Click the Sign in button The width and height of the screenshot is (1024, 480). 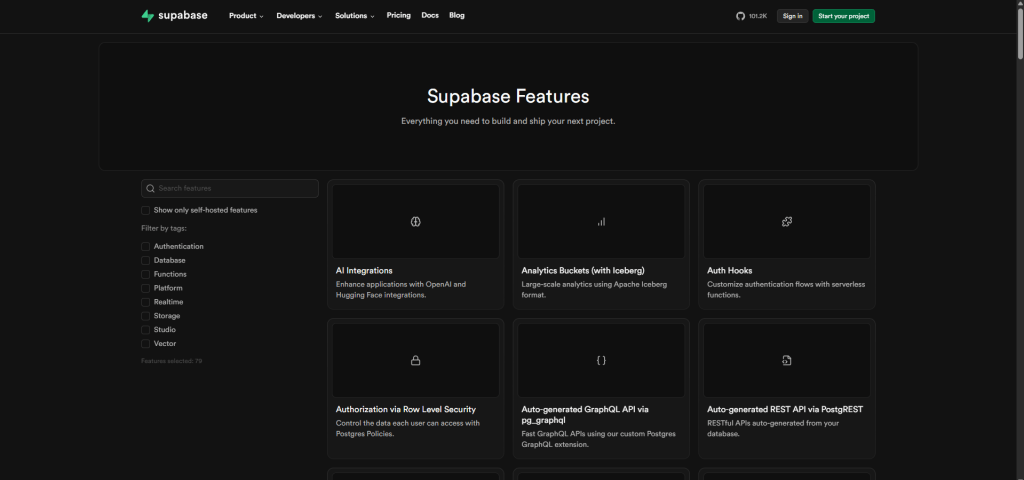tap(792, 16)
